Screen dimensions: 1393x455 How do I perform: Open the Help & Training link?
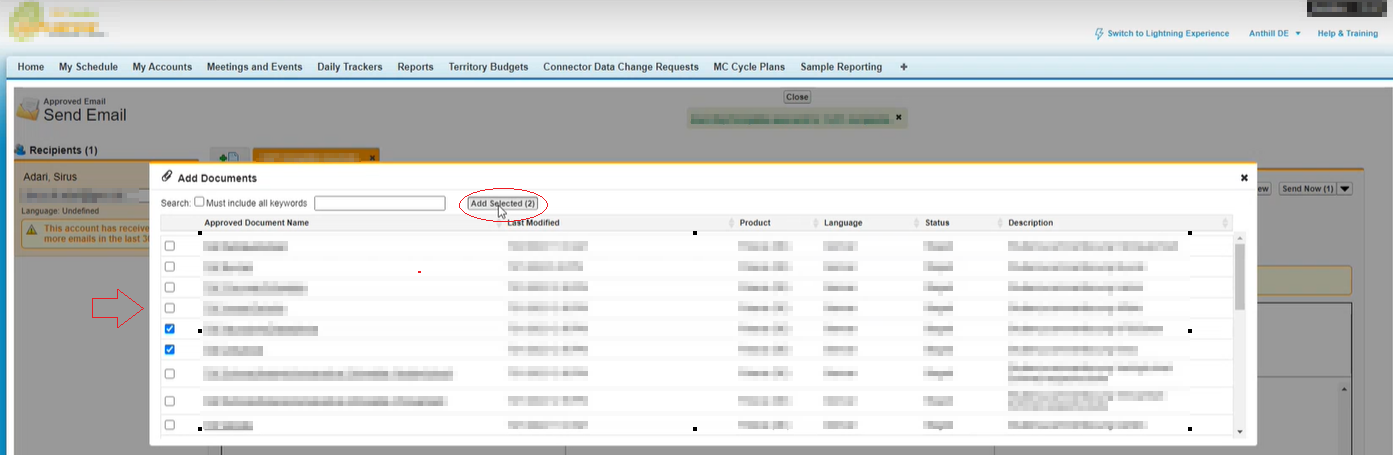pos(1347,33)
